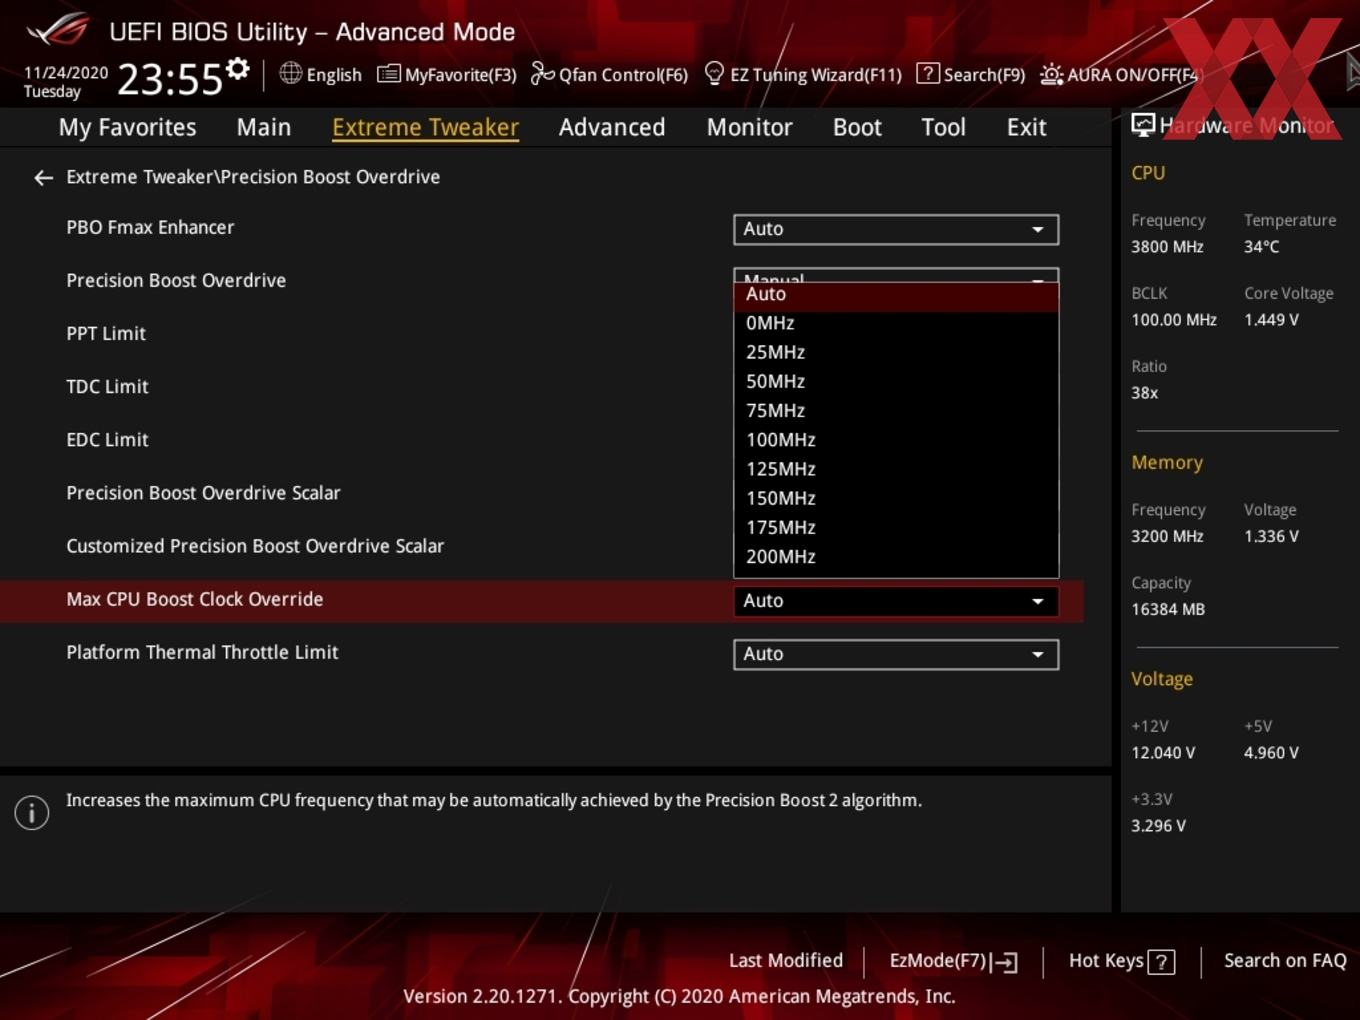Open the Advanced tab
Viewport: 1360px width, 1020px height.
(x=612, y=127)
